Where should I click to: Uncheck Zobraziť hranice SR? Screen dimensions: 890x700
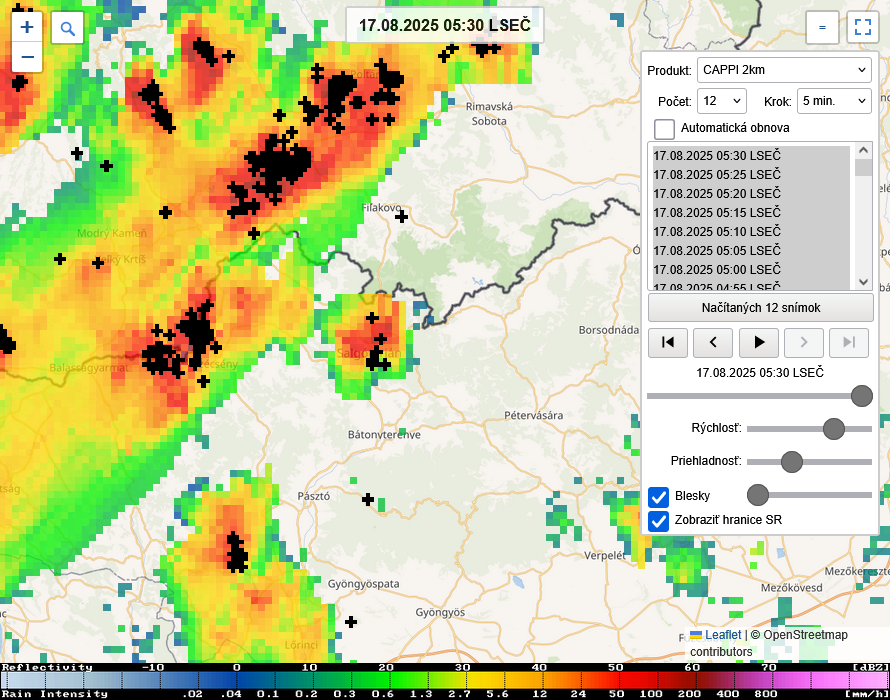[x=659, y=521]
